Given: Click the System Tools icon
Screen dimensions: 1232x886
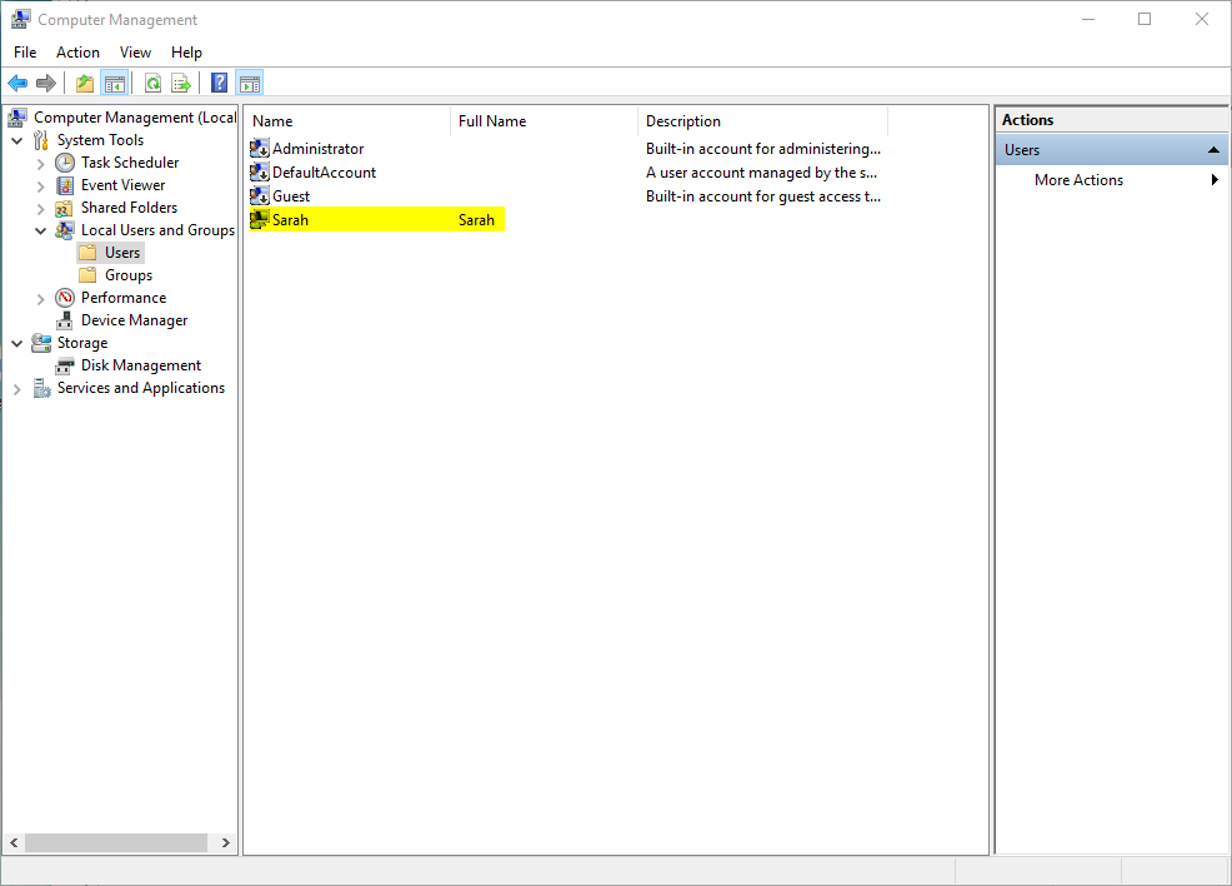Looking at the screenshot, I should pos(41,140).
